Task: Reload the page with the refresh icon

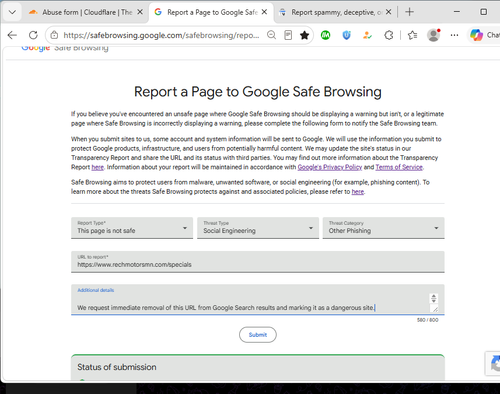Action: [x=33, y=35]
